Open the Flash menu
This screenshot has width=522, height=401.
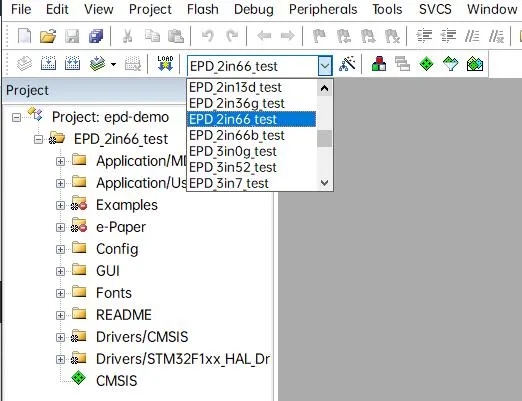click(203, 9)
